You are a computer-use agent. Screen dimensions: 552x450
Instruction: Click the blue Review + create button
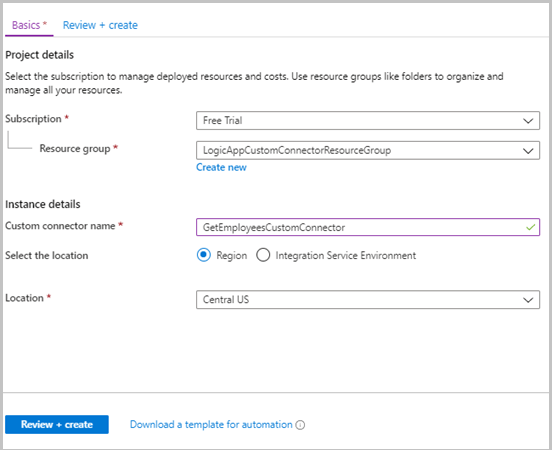(57, 424)
